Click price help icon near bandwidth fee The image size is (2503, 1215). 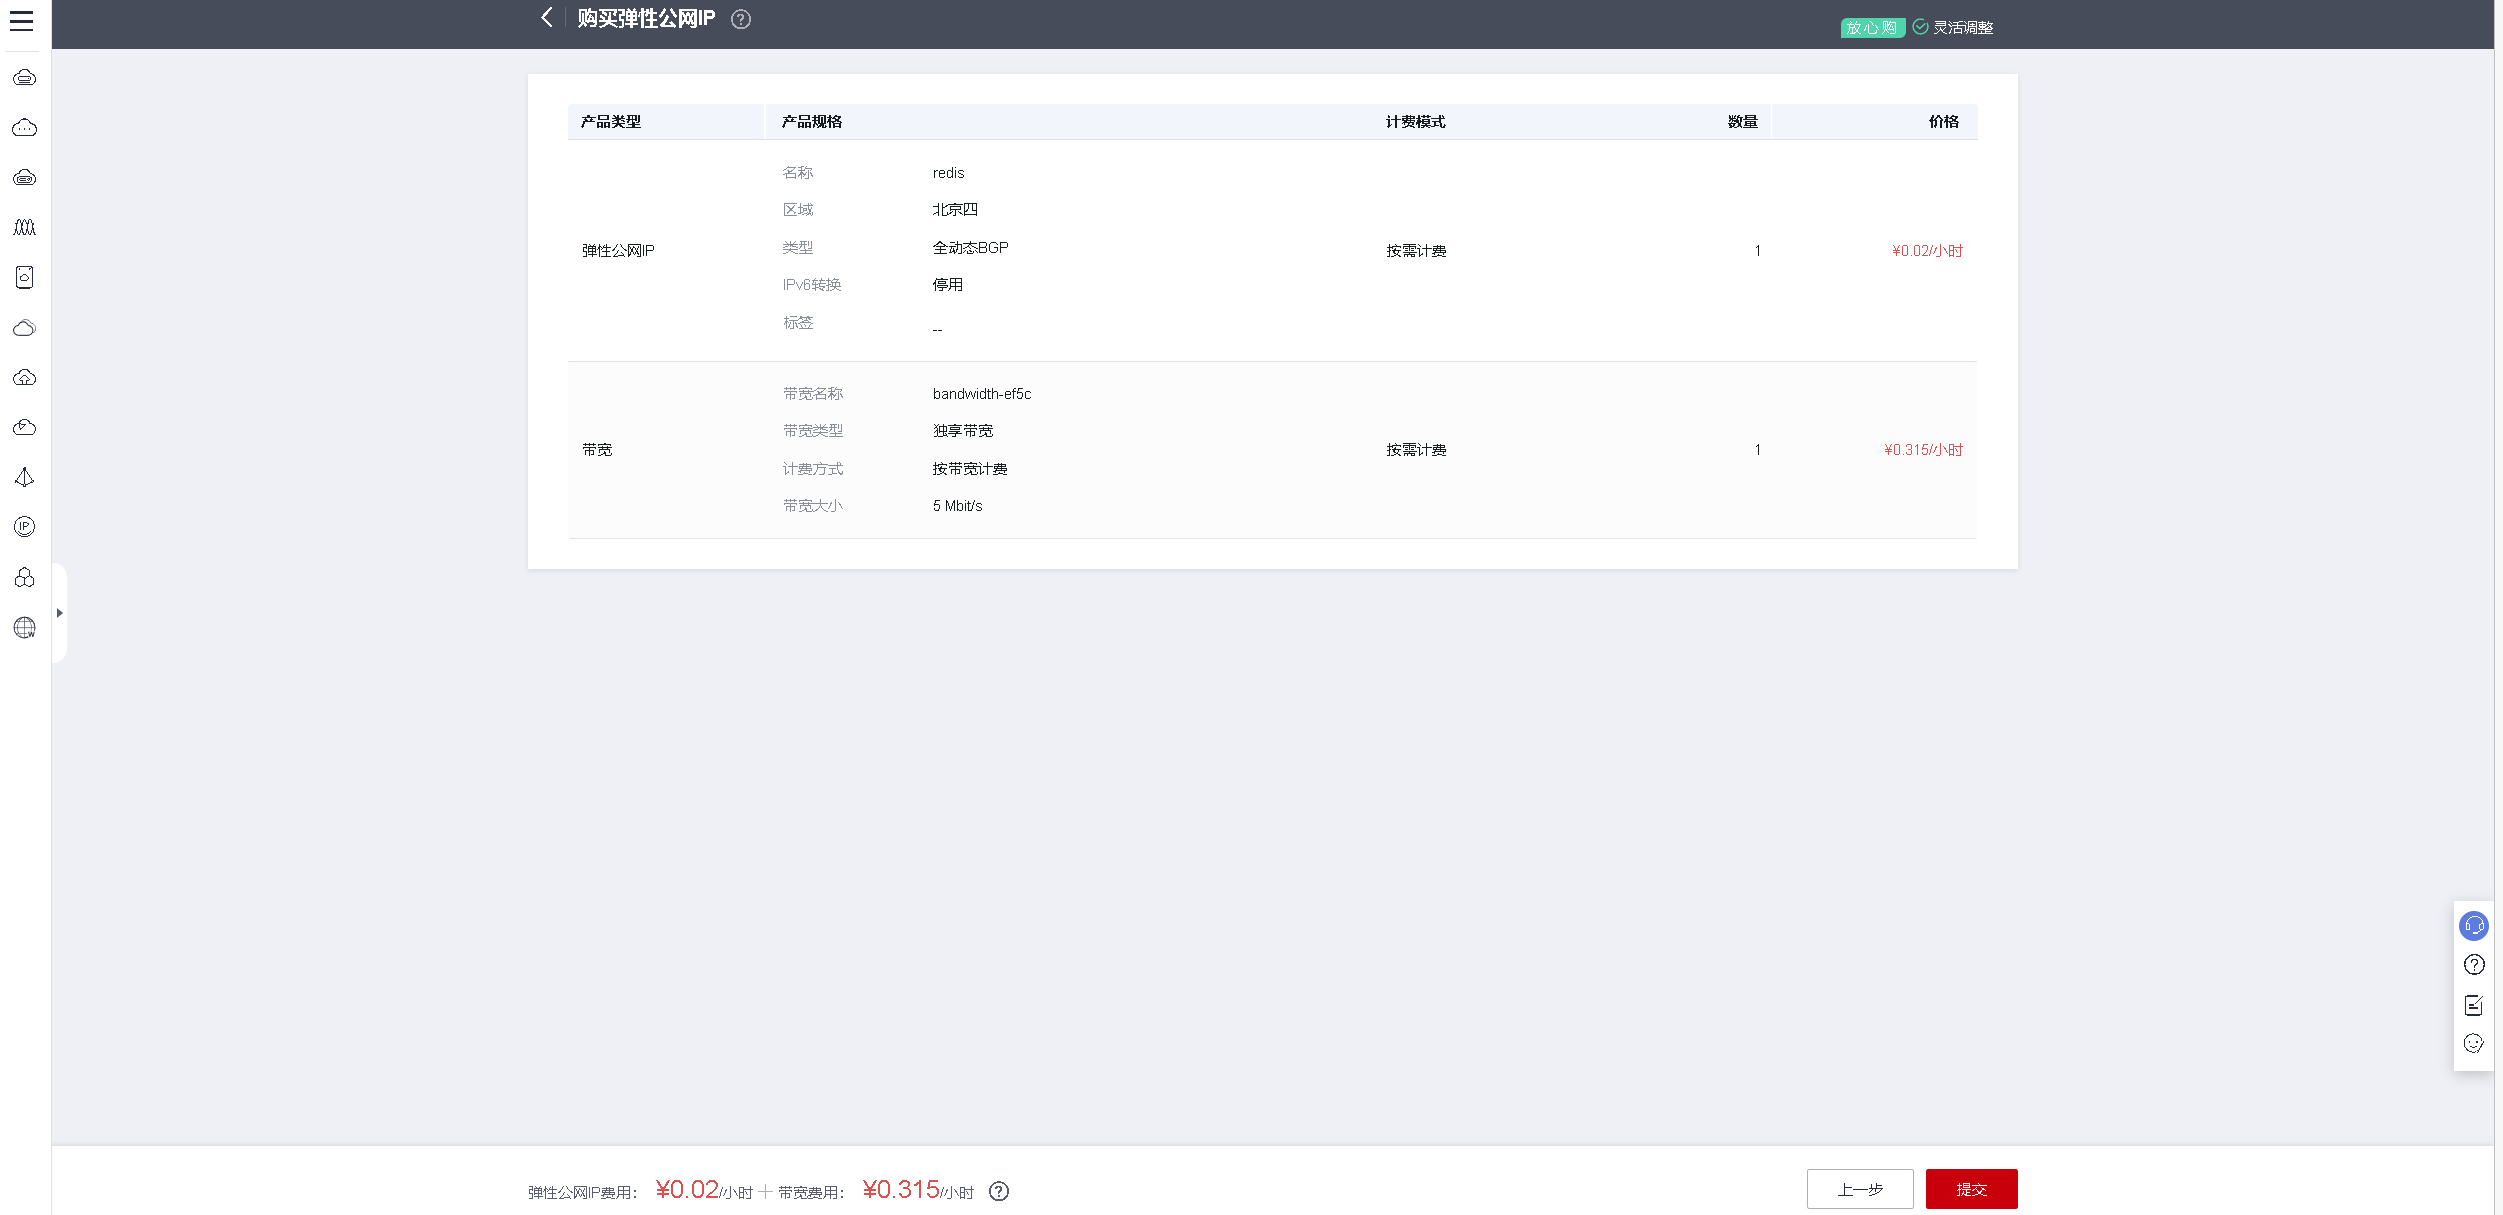pyautogui.click(x=999, y=1191)
